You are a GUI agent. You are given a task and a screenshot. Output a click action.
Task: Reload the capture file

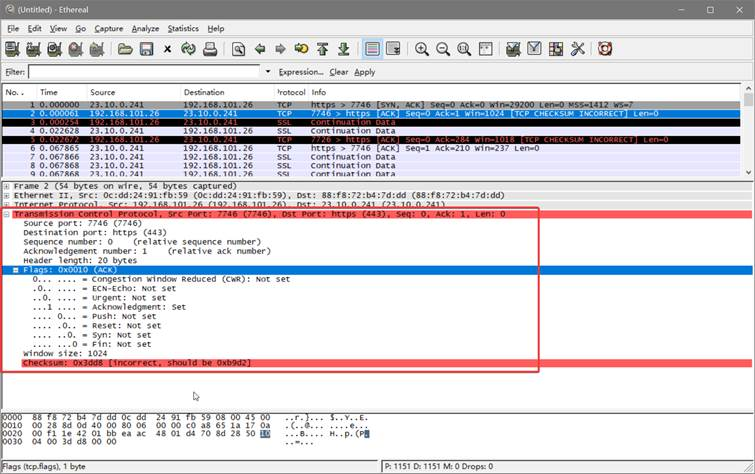[x=188, y=49]
